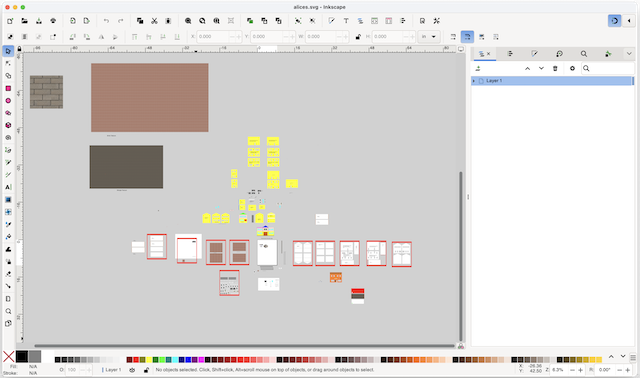
Task: Pick the Gradient tool
Action: [8, 200]
